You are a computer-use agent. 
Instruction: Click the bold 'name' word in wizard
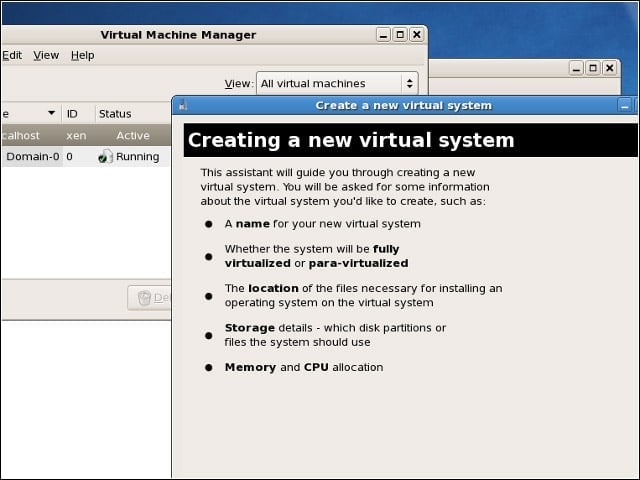pyautogui.click(x=253, y=224)
